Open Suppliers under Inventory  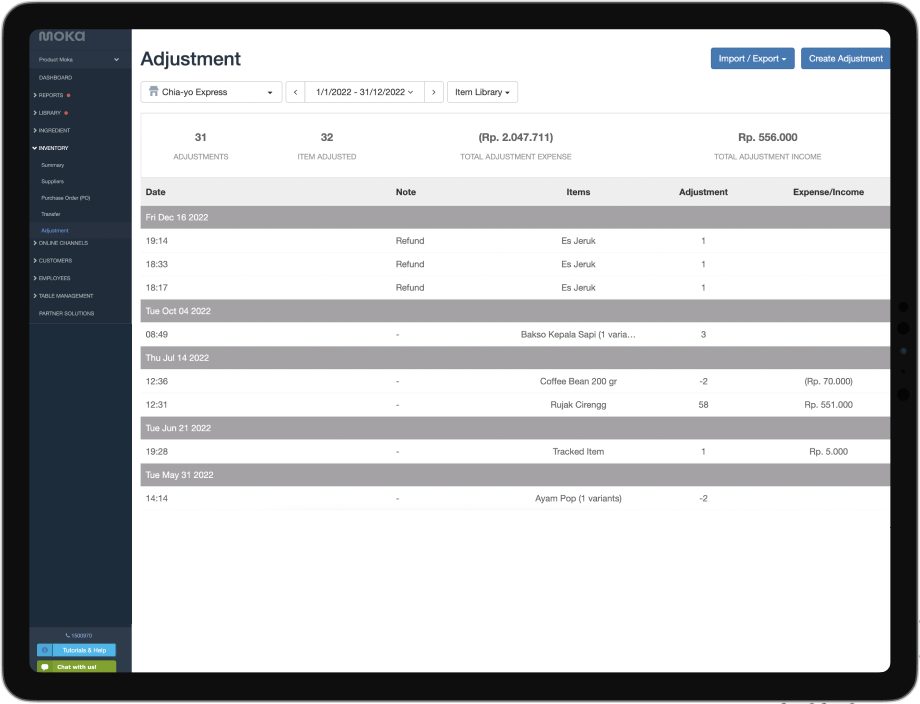coord(53,181)
